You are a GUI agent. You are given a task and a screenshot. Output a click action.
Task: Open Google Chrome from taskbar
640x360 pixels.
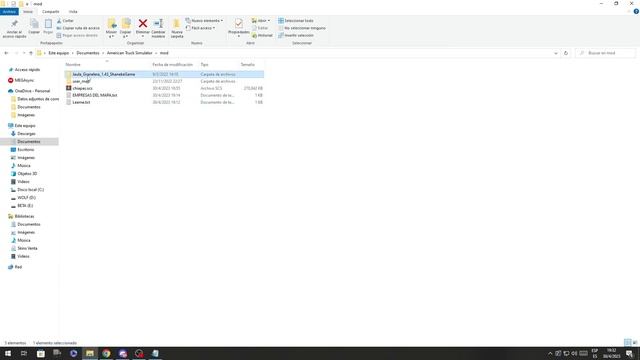pos(106,353)
